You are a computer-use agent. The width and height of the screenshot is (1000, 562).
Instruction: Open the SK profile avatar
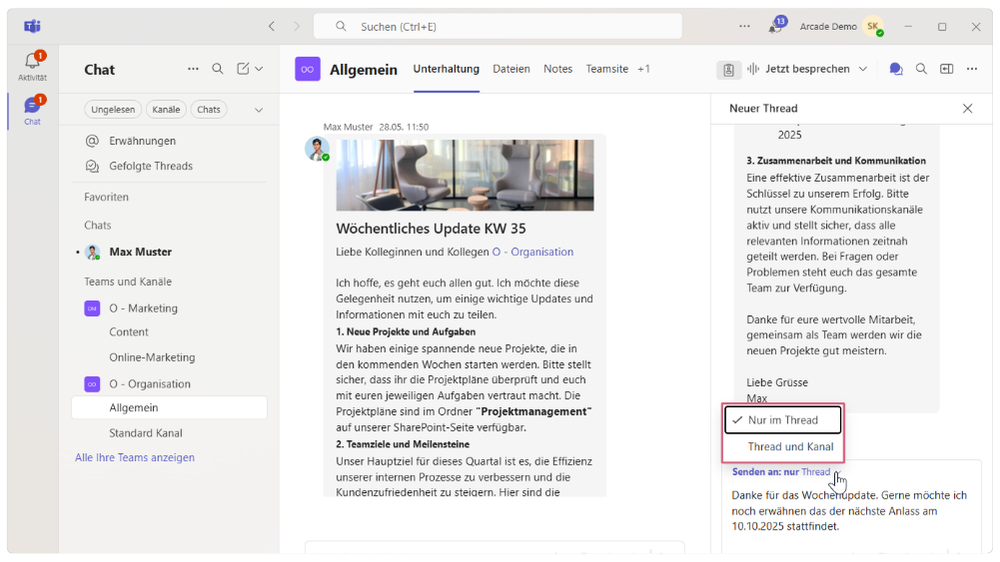click(x=873, y=26)
